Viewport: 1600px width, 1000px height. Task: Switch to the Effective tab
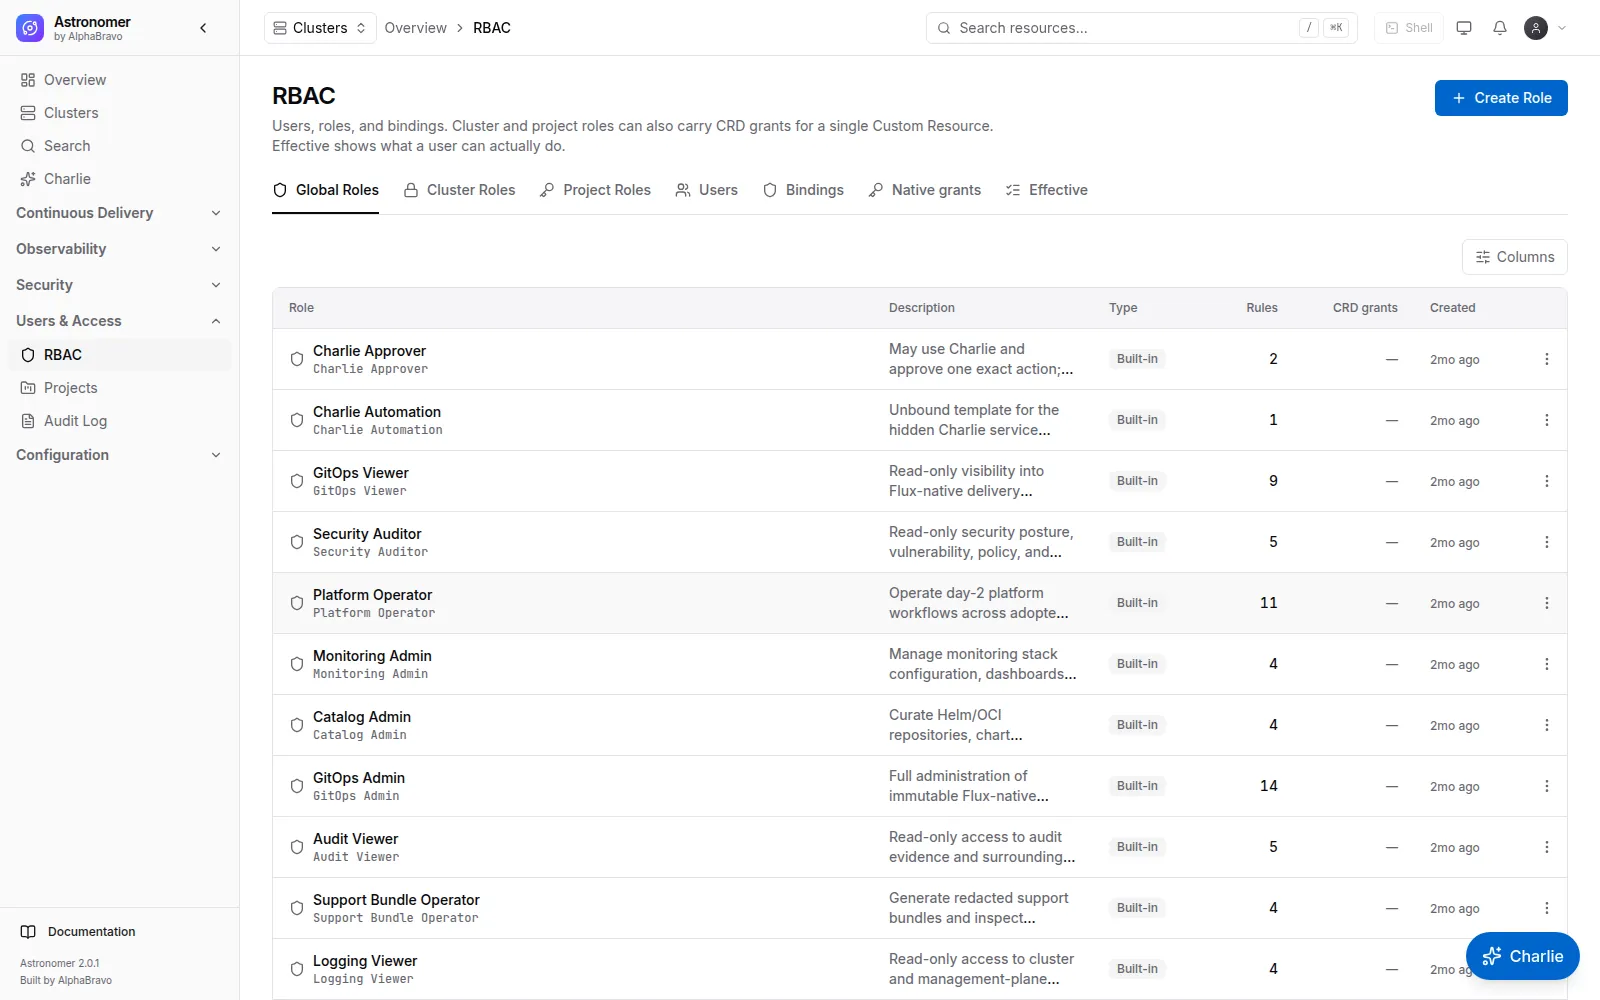[1047, 190]
